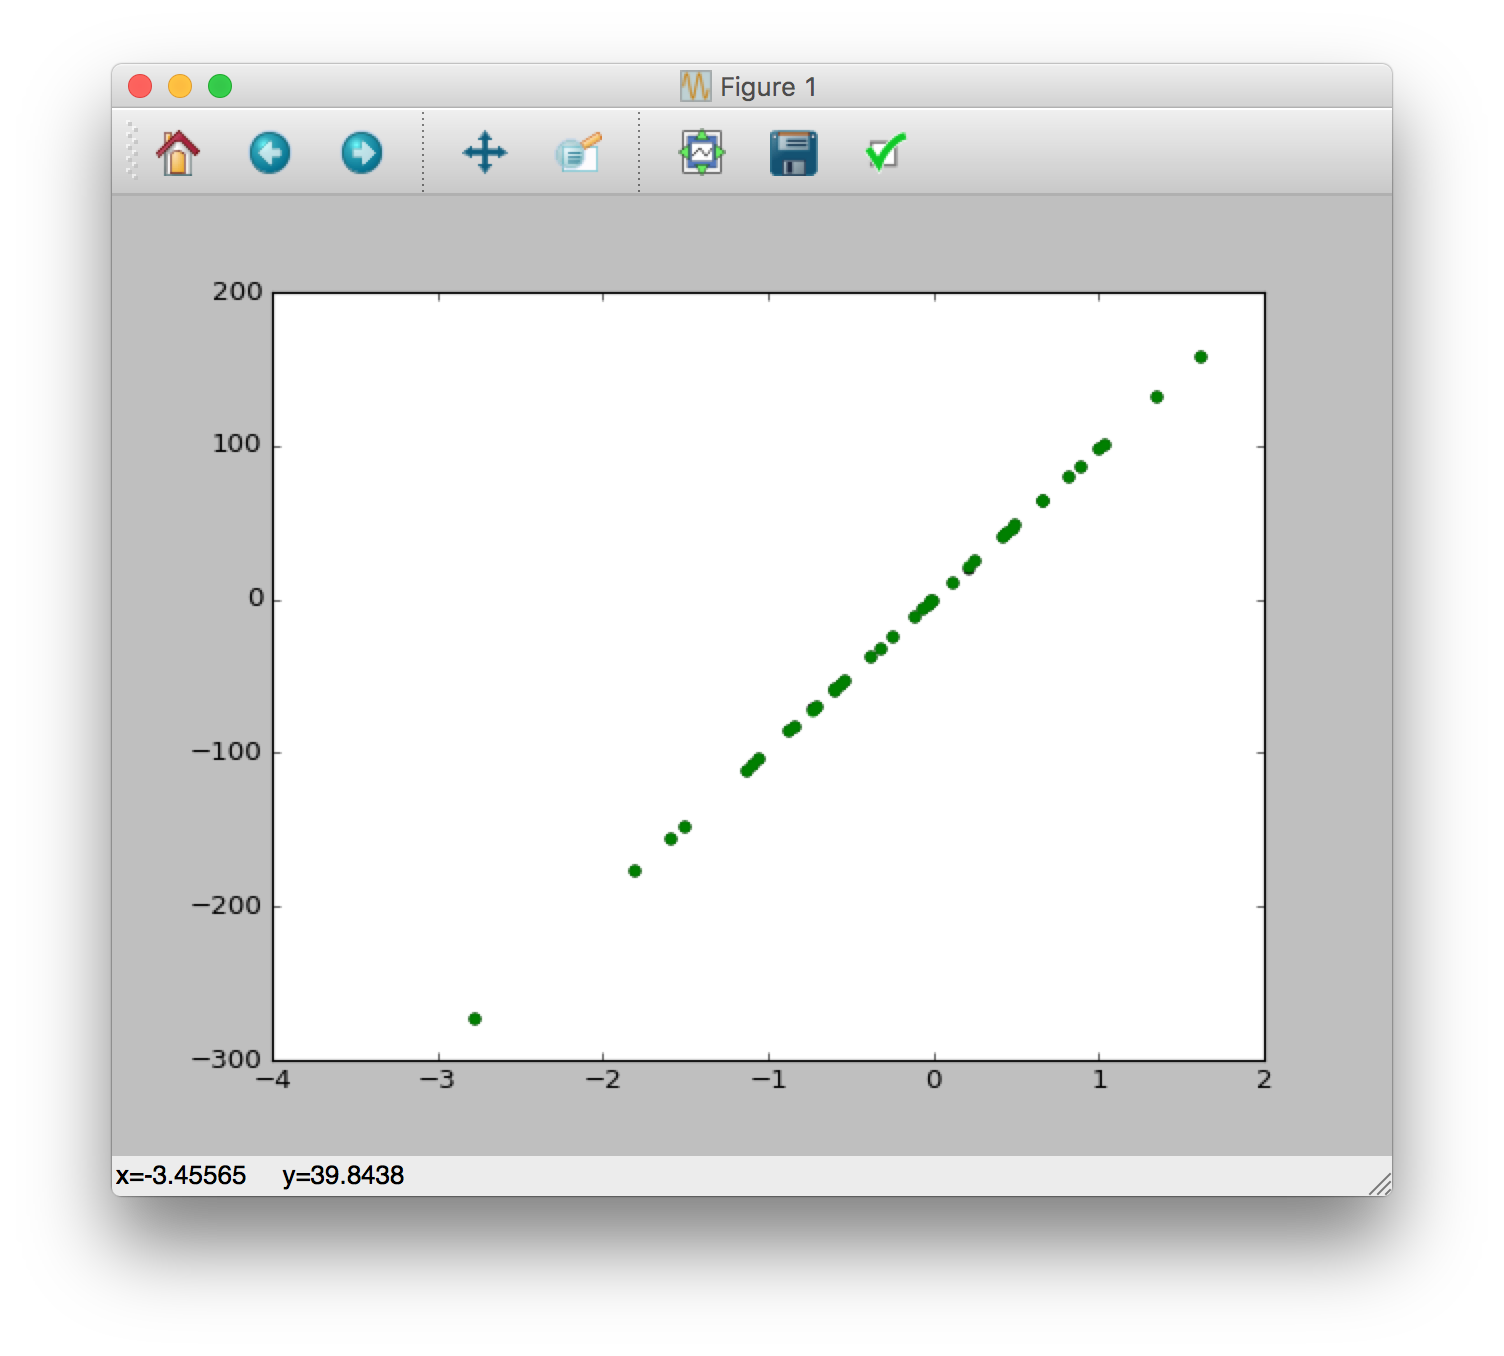The image size is (1504, 1356).
Task: Click x-axis label '−1'
Action: [768, 1080]
